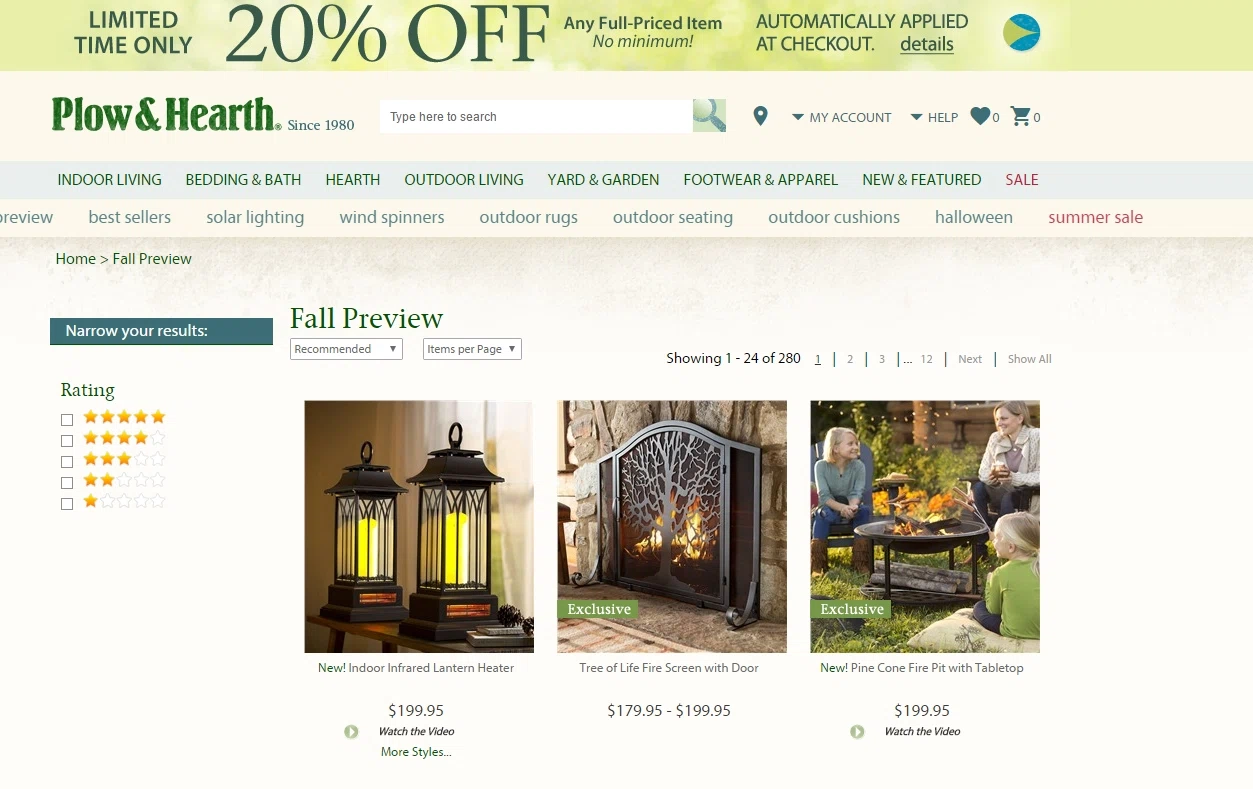Play the Pine Cone Fire Pit video icon
Screen dimensions: 1253x789
(857, 732)
